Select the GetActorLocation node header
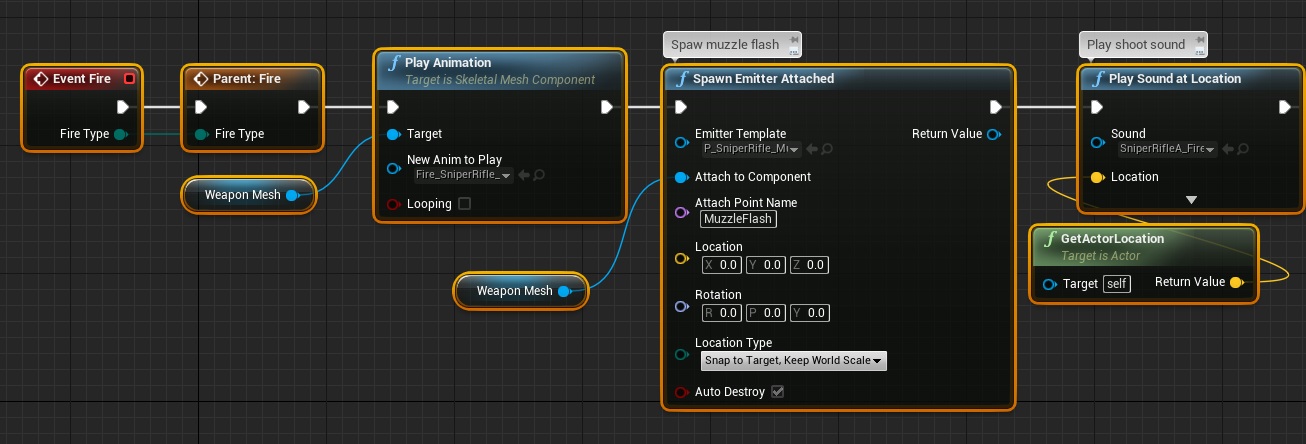 coord(1144,246)
